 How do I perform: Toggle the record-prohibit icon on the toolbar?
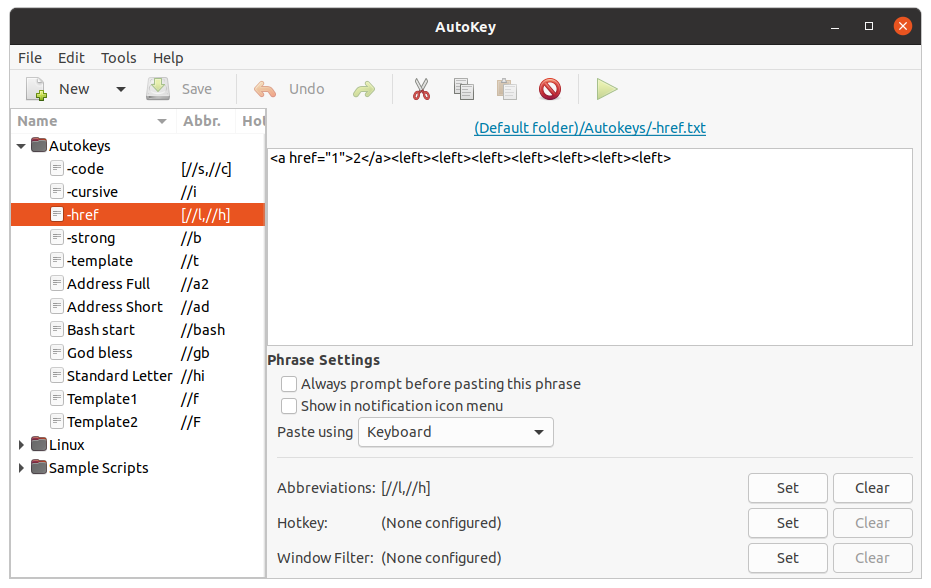550,88
